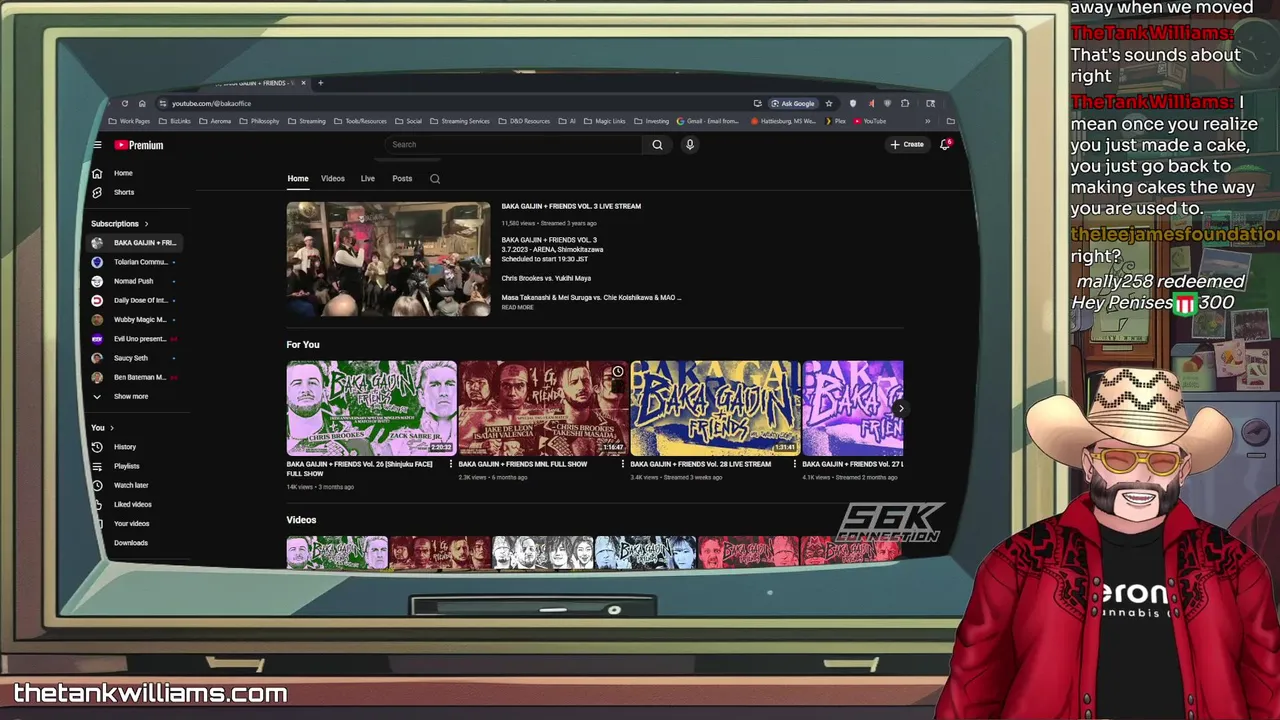Open YouTube notifications bell
The height and width of the screenshot is (720, 1280).
coord(945,145)
